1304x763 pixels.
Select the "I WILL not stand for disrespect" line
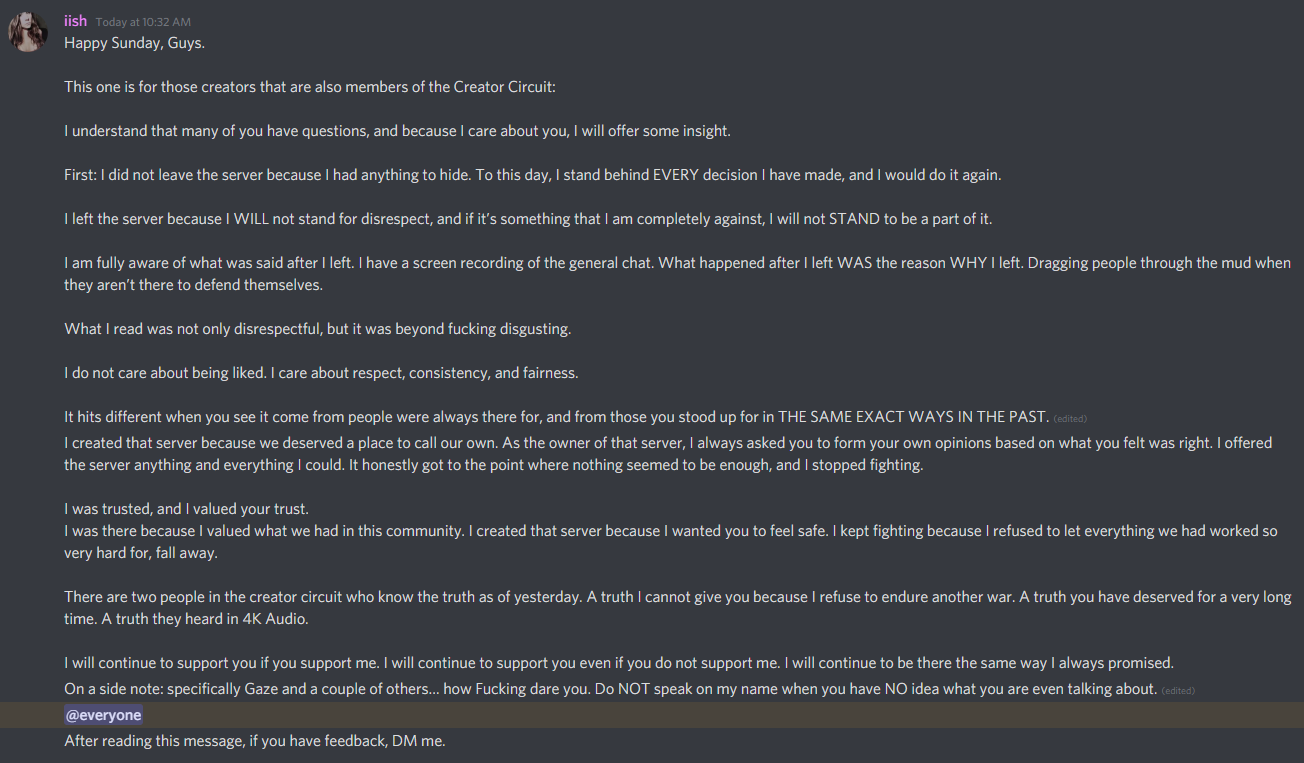click(528, 219)
